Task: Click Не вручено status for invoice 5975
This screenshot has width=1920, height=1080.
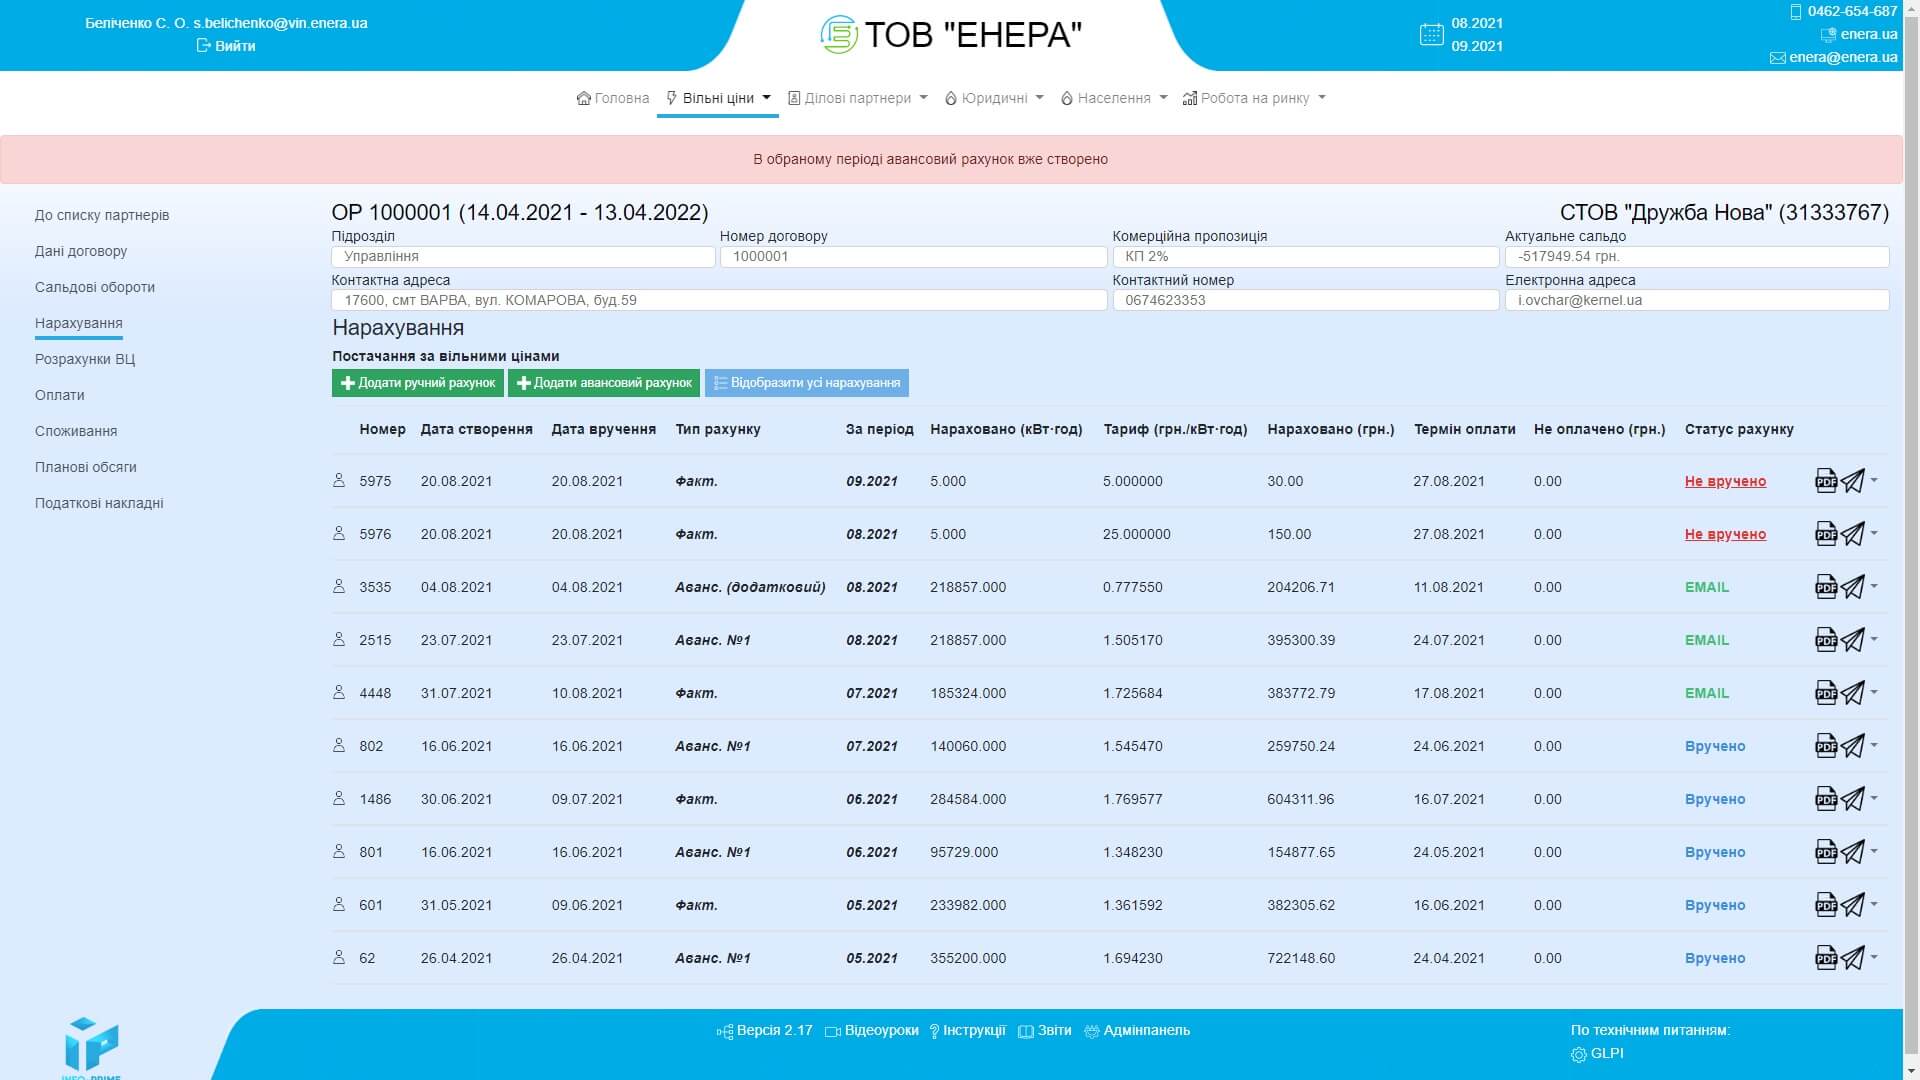Action: pyautogui.click(x=1725, y=481)
